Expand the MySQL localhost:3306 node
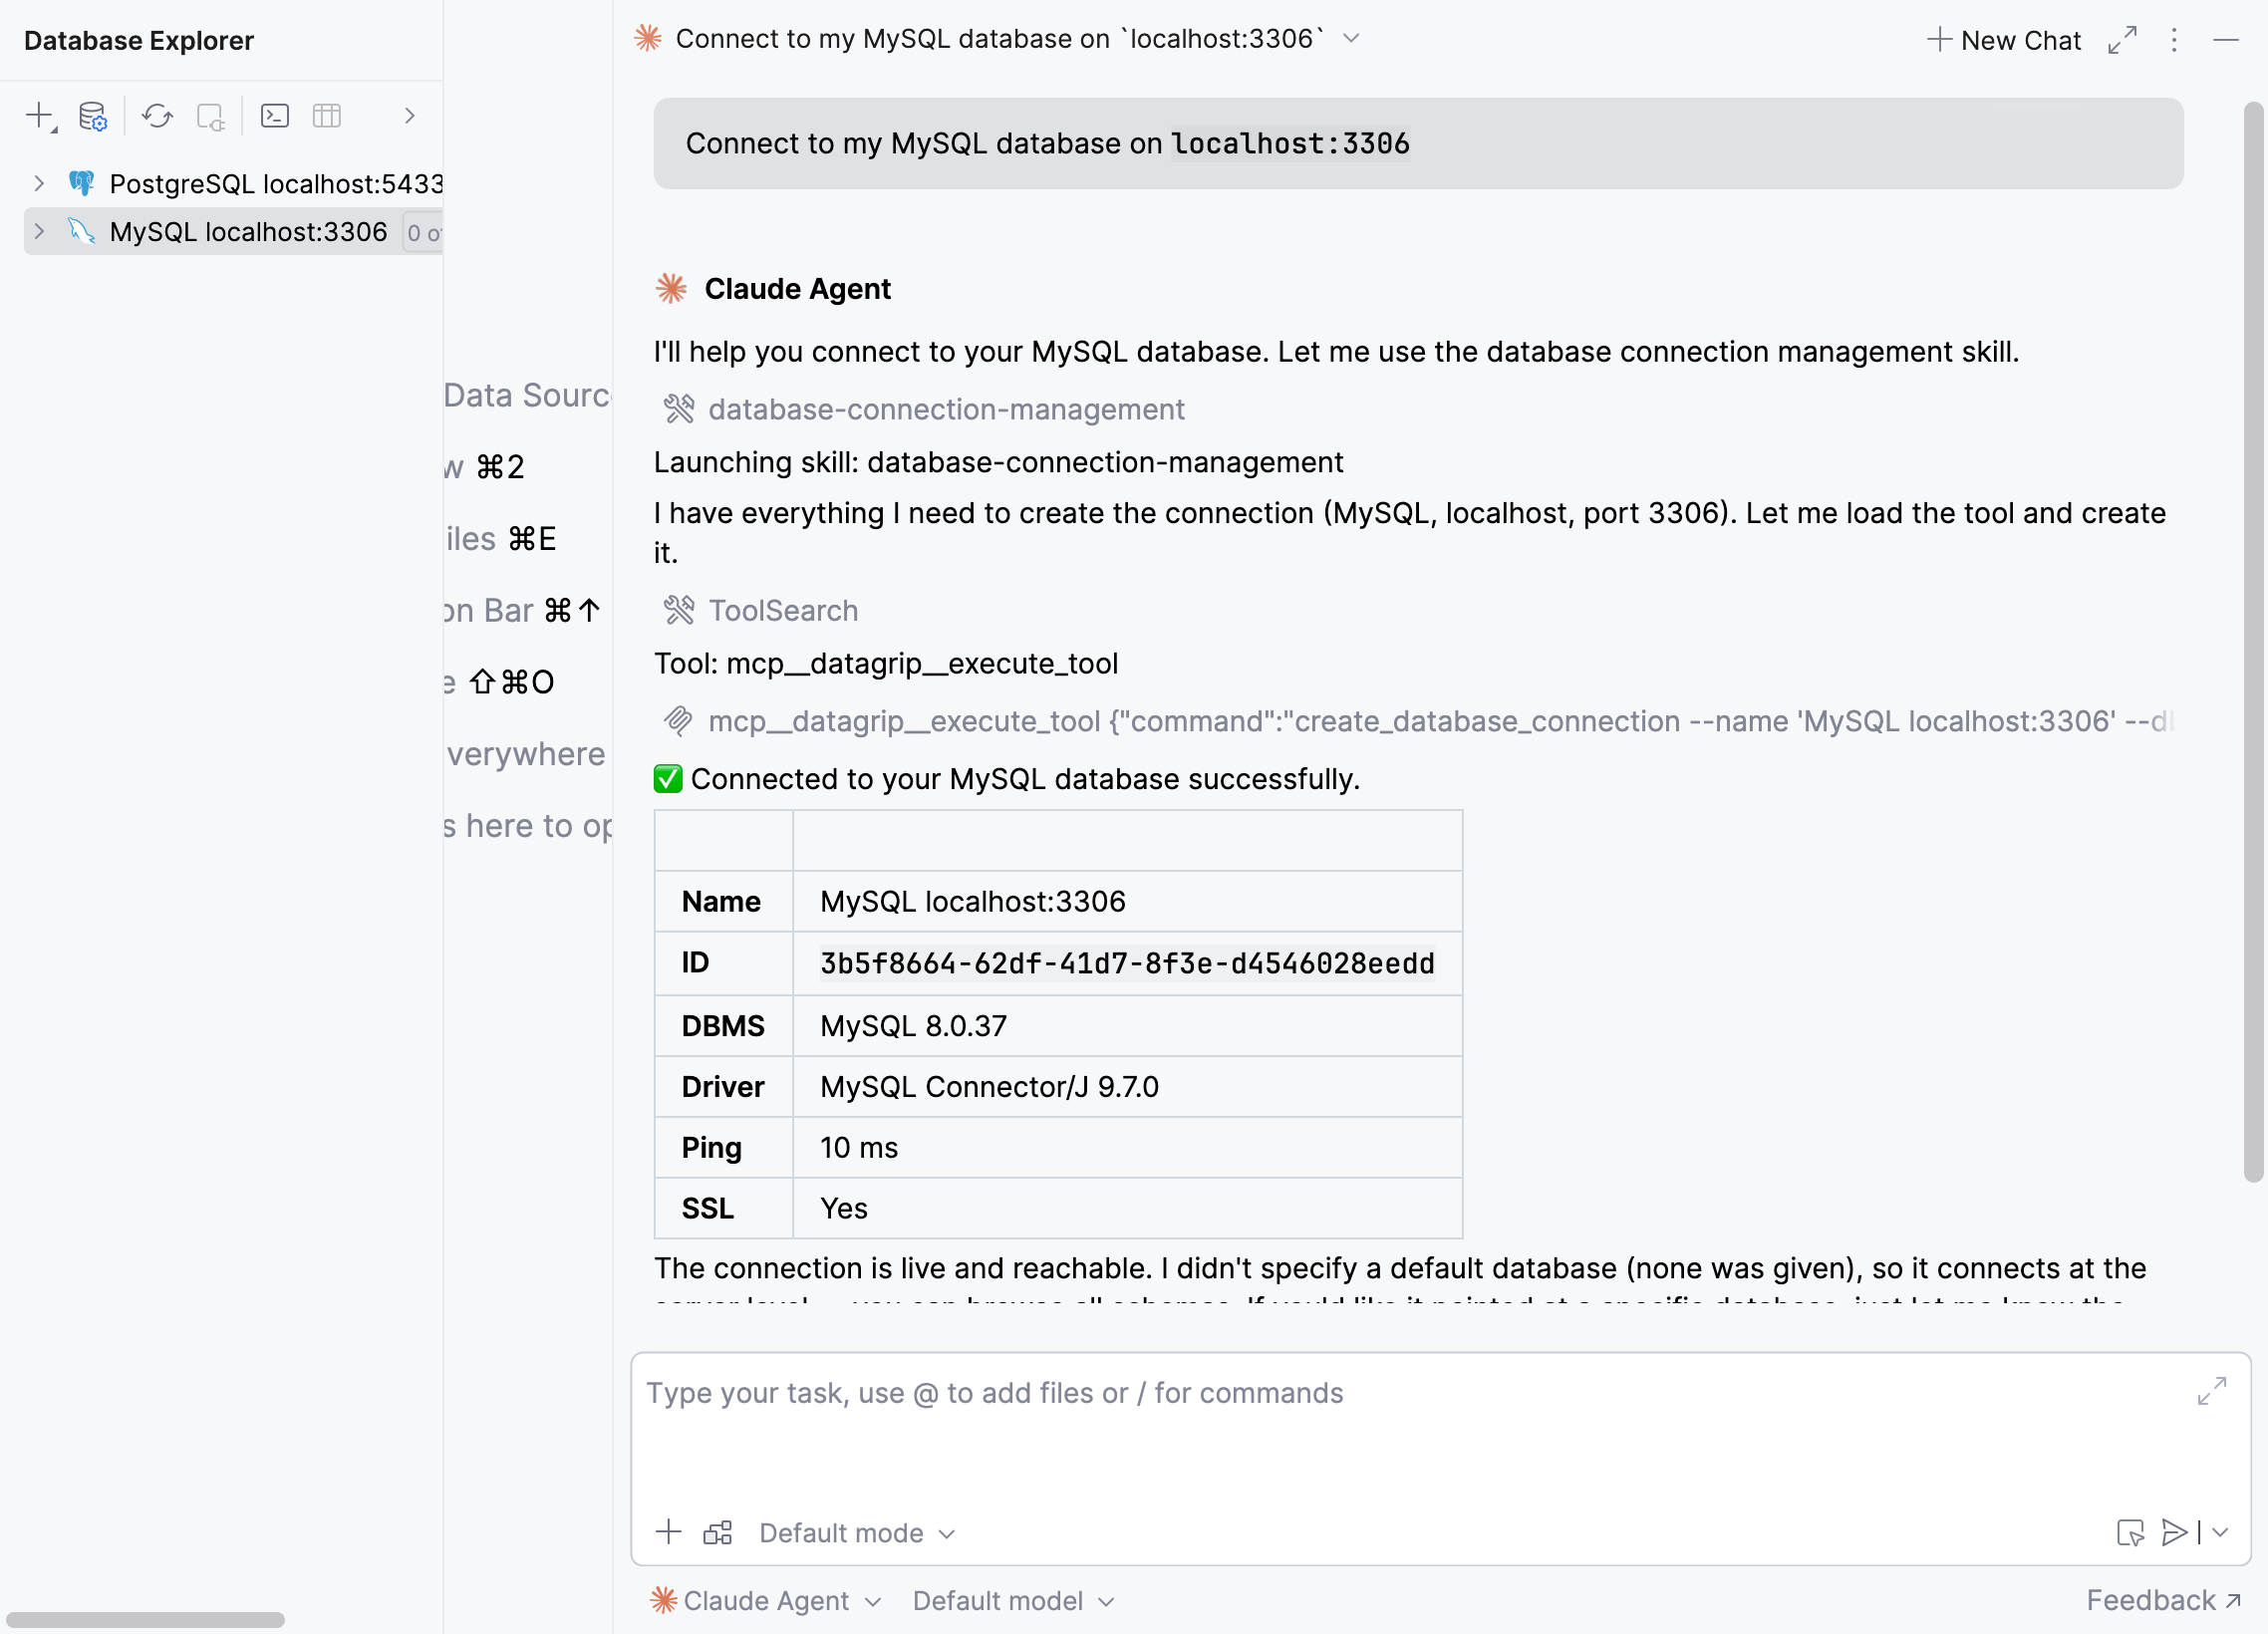 (x=39, y=231)
